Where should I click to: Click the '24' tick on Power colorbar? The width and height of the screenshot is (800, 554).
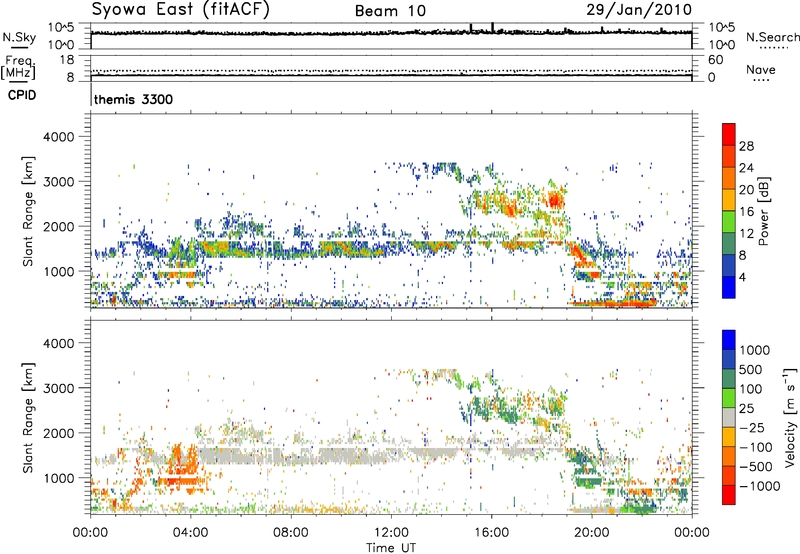[746, 168]
